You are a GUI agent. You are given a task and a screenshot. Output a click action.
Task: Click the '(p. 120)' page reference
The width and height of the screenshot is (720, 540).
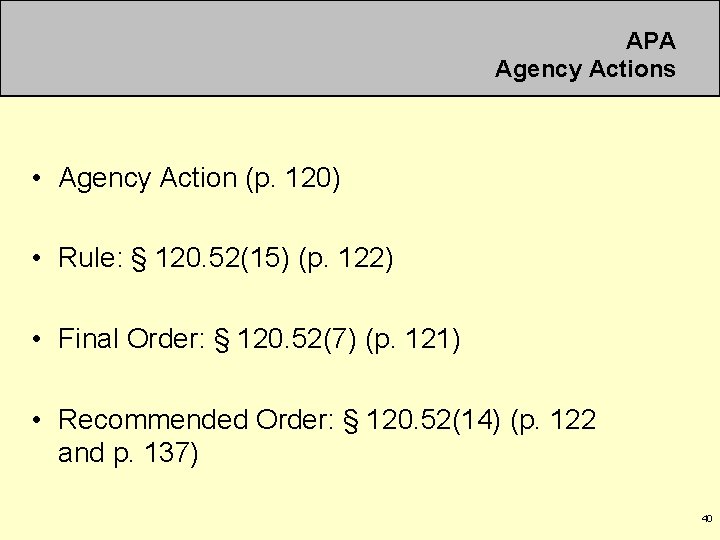click(x=293, y=179)
